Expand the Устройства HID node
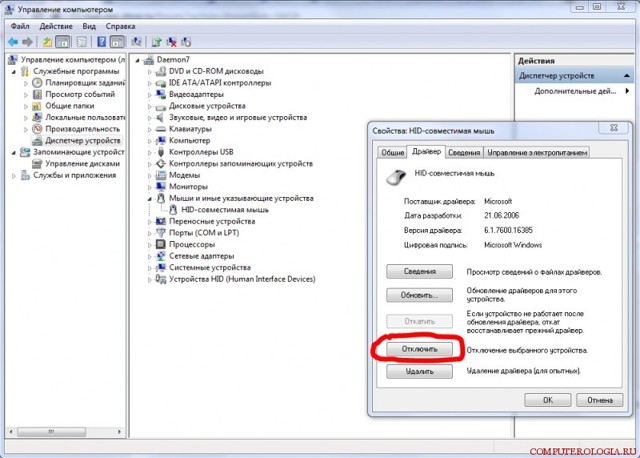The height and width of the screenshot is (458, 640). (x=149, y=280)
